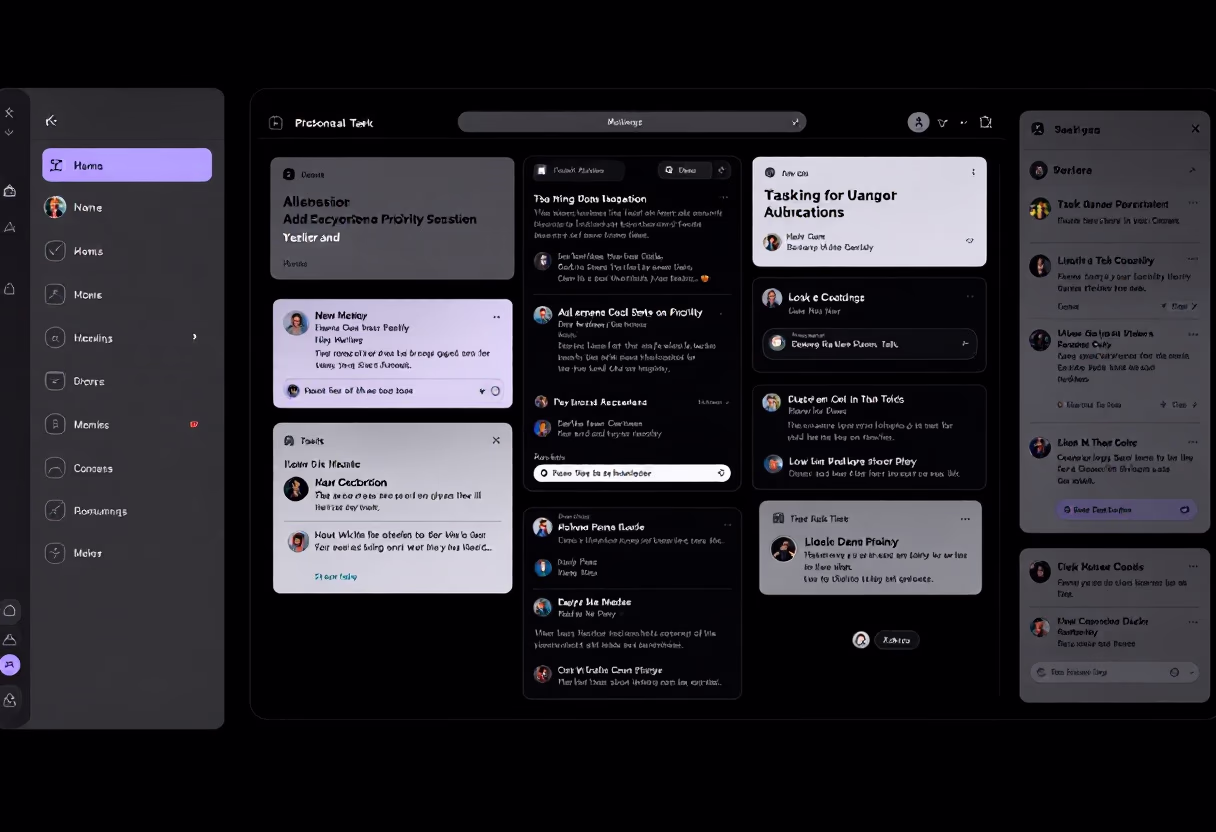Screen dimensions: 1216x832
Task: Click the rail icon directly below the purple circle
Action: tap(10, 700)
